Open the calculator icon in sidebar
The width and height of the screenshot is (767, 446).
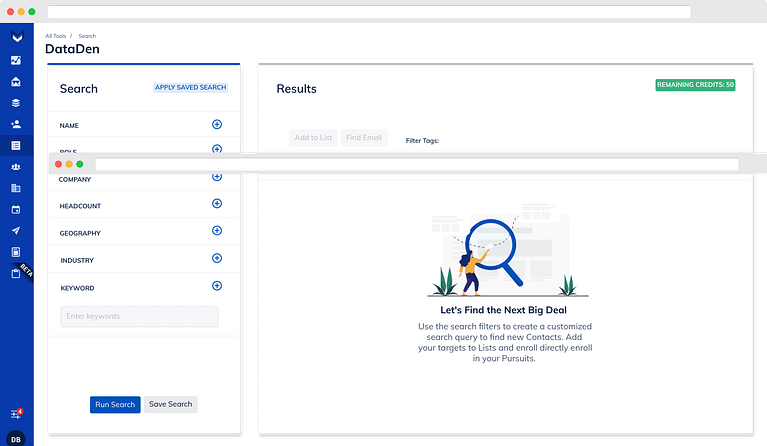16,252
